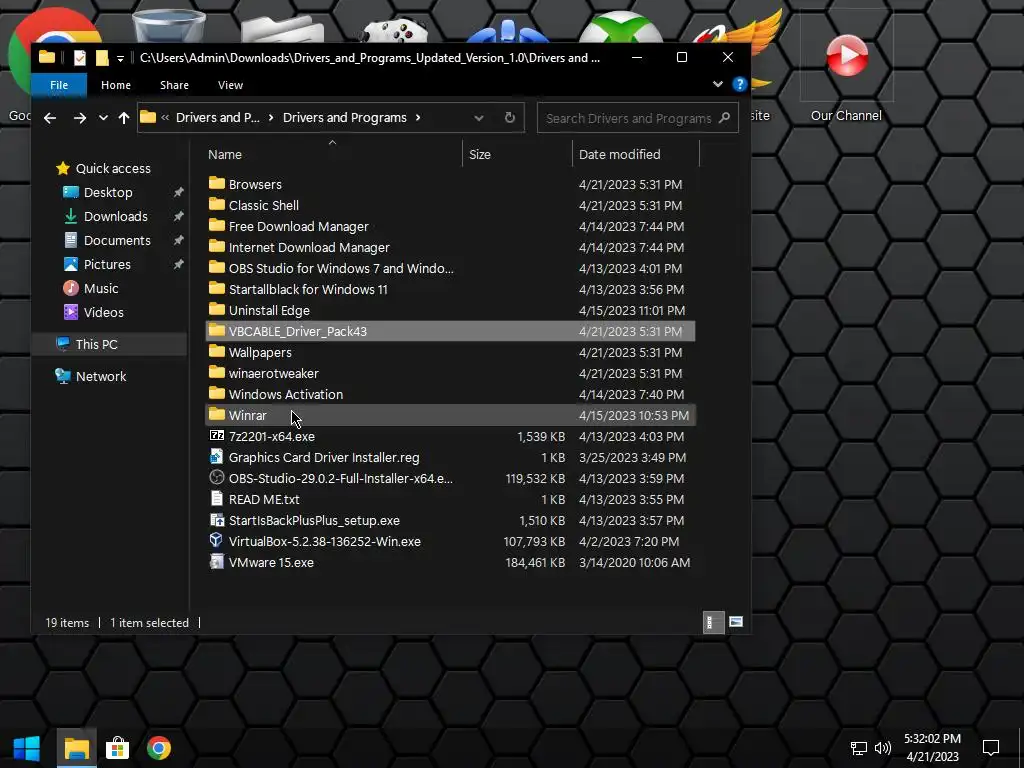Click the Drivers and P... breadcrumb
Screen dimensions: 1024x768
[217, 118]
